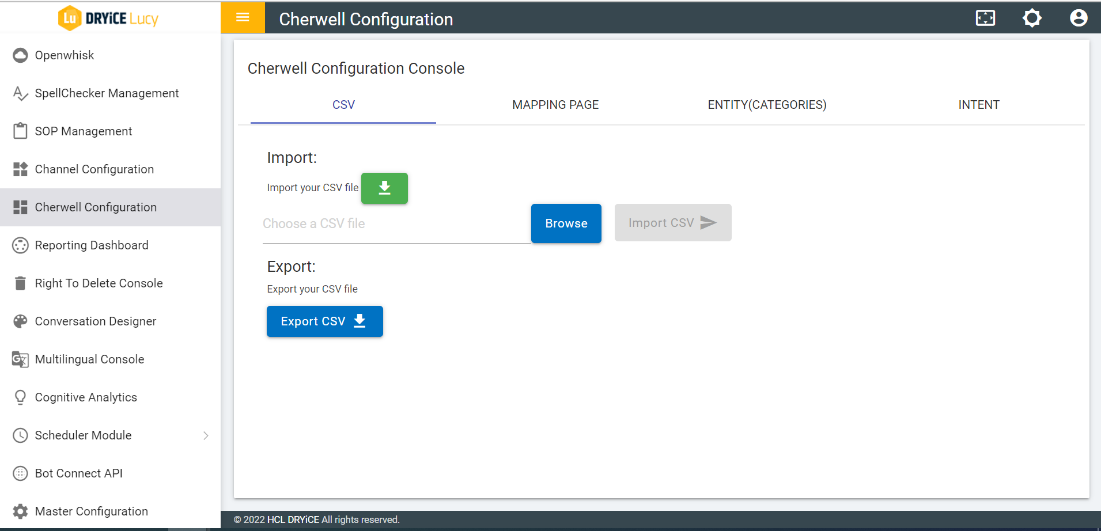Open Multilingual Console
Viewport: 1101px width, 531px height.
pyautogui.click(x=110, y=359)
